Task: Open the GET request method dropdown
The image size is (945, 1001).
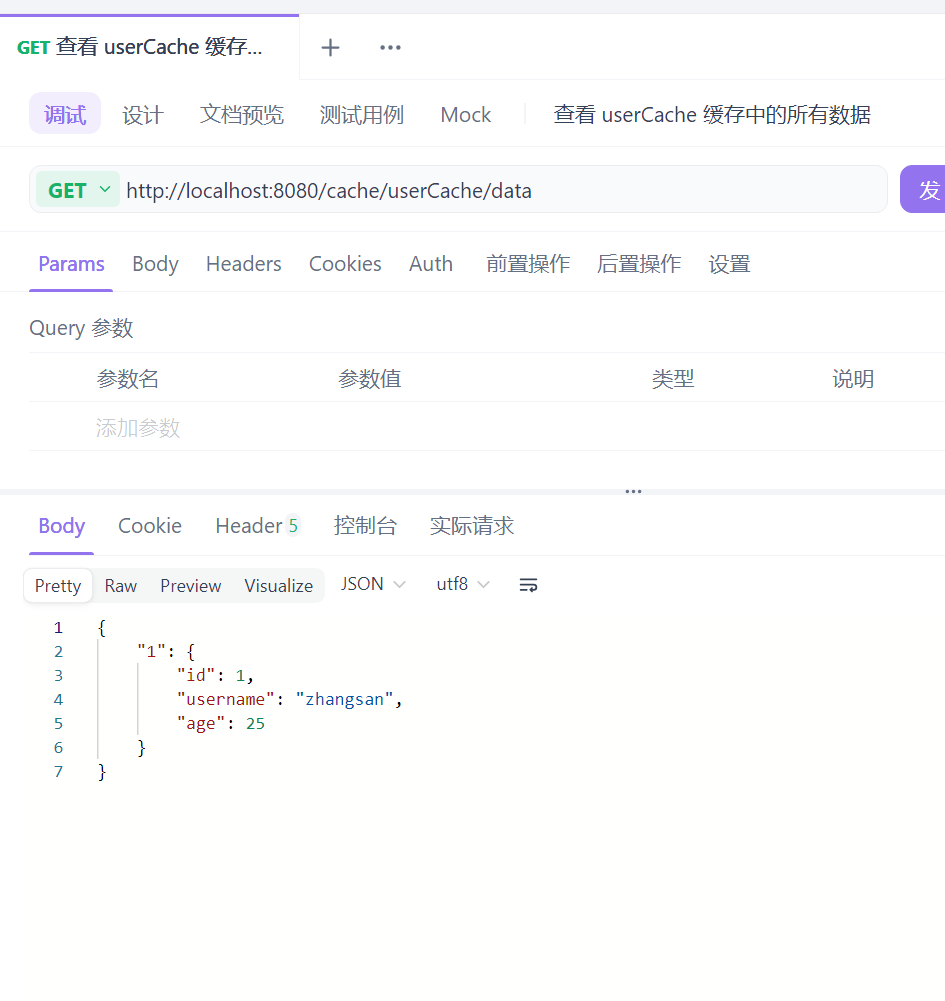Action: tap(77, 189)
